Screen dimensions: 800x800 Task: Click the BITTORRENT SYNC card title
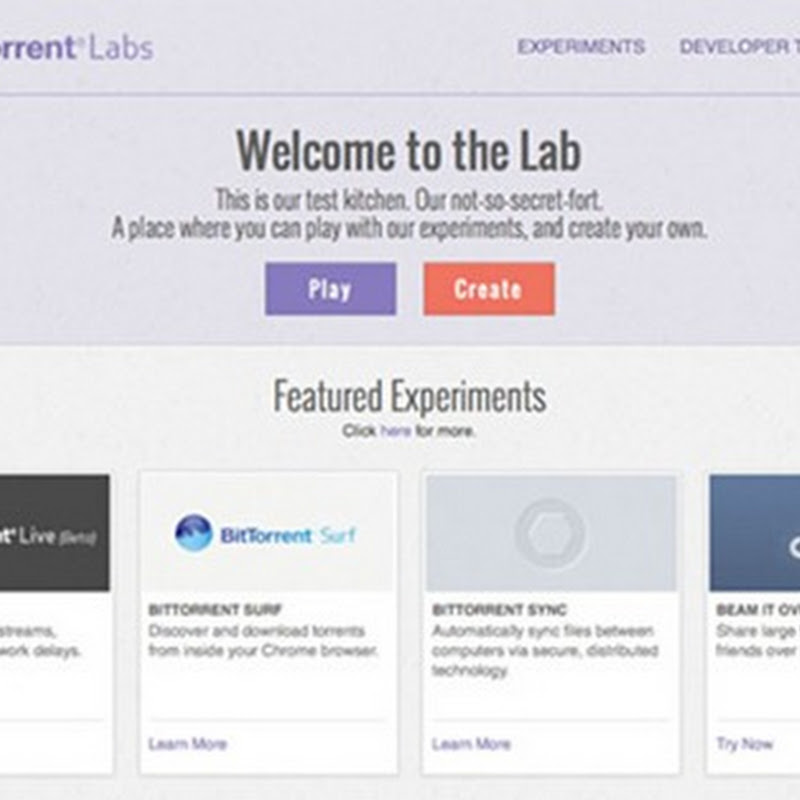point(499,610)
